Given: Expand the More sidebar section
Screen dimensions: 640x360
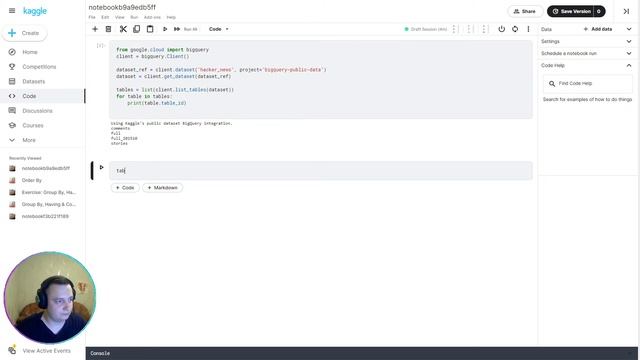Looking at the screenshot, I should tap(29, 140).
